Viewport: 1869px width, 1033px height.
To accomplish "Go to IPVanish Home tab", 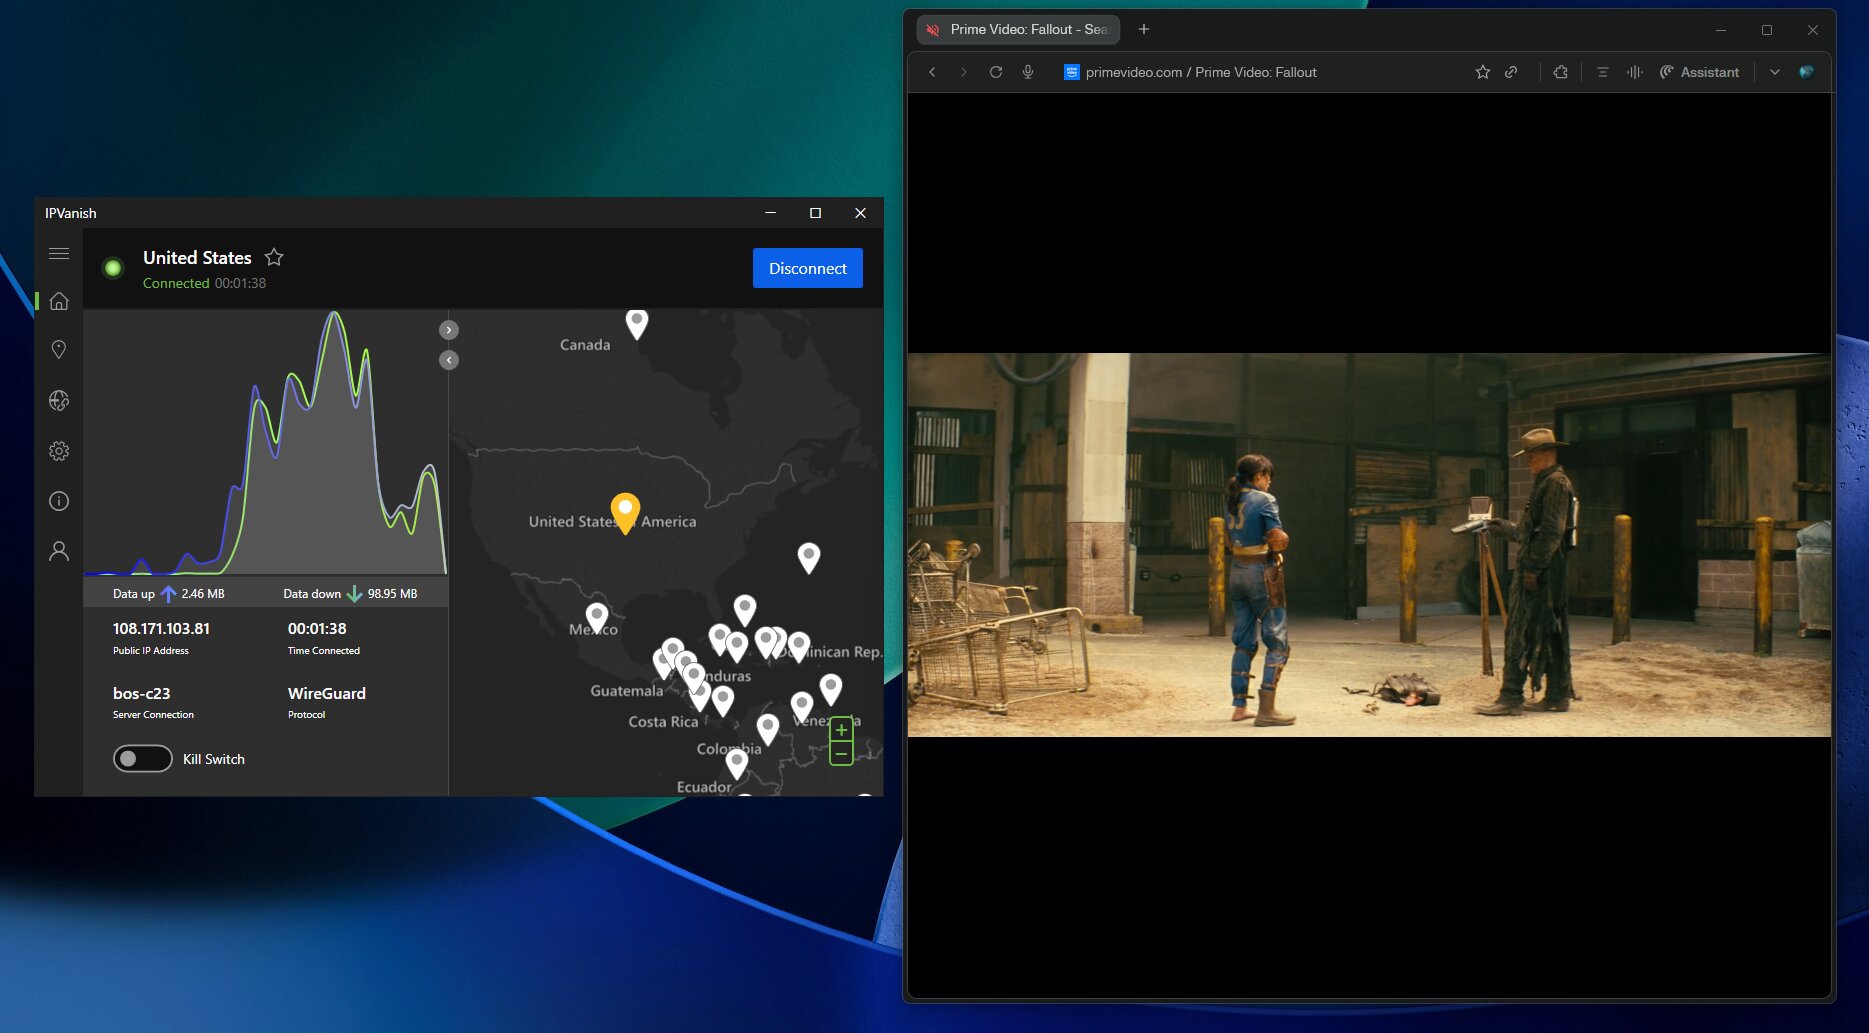I will tap(59, 301).
